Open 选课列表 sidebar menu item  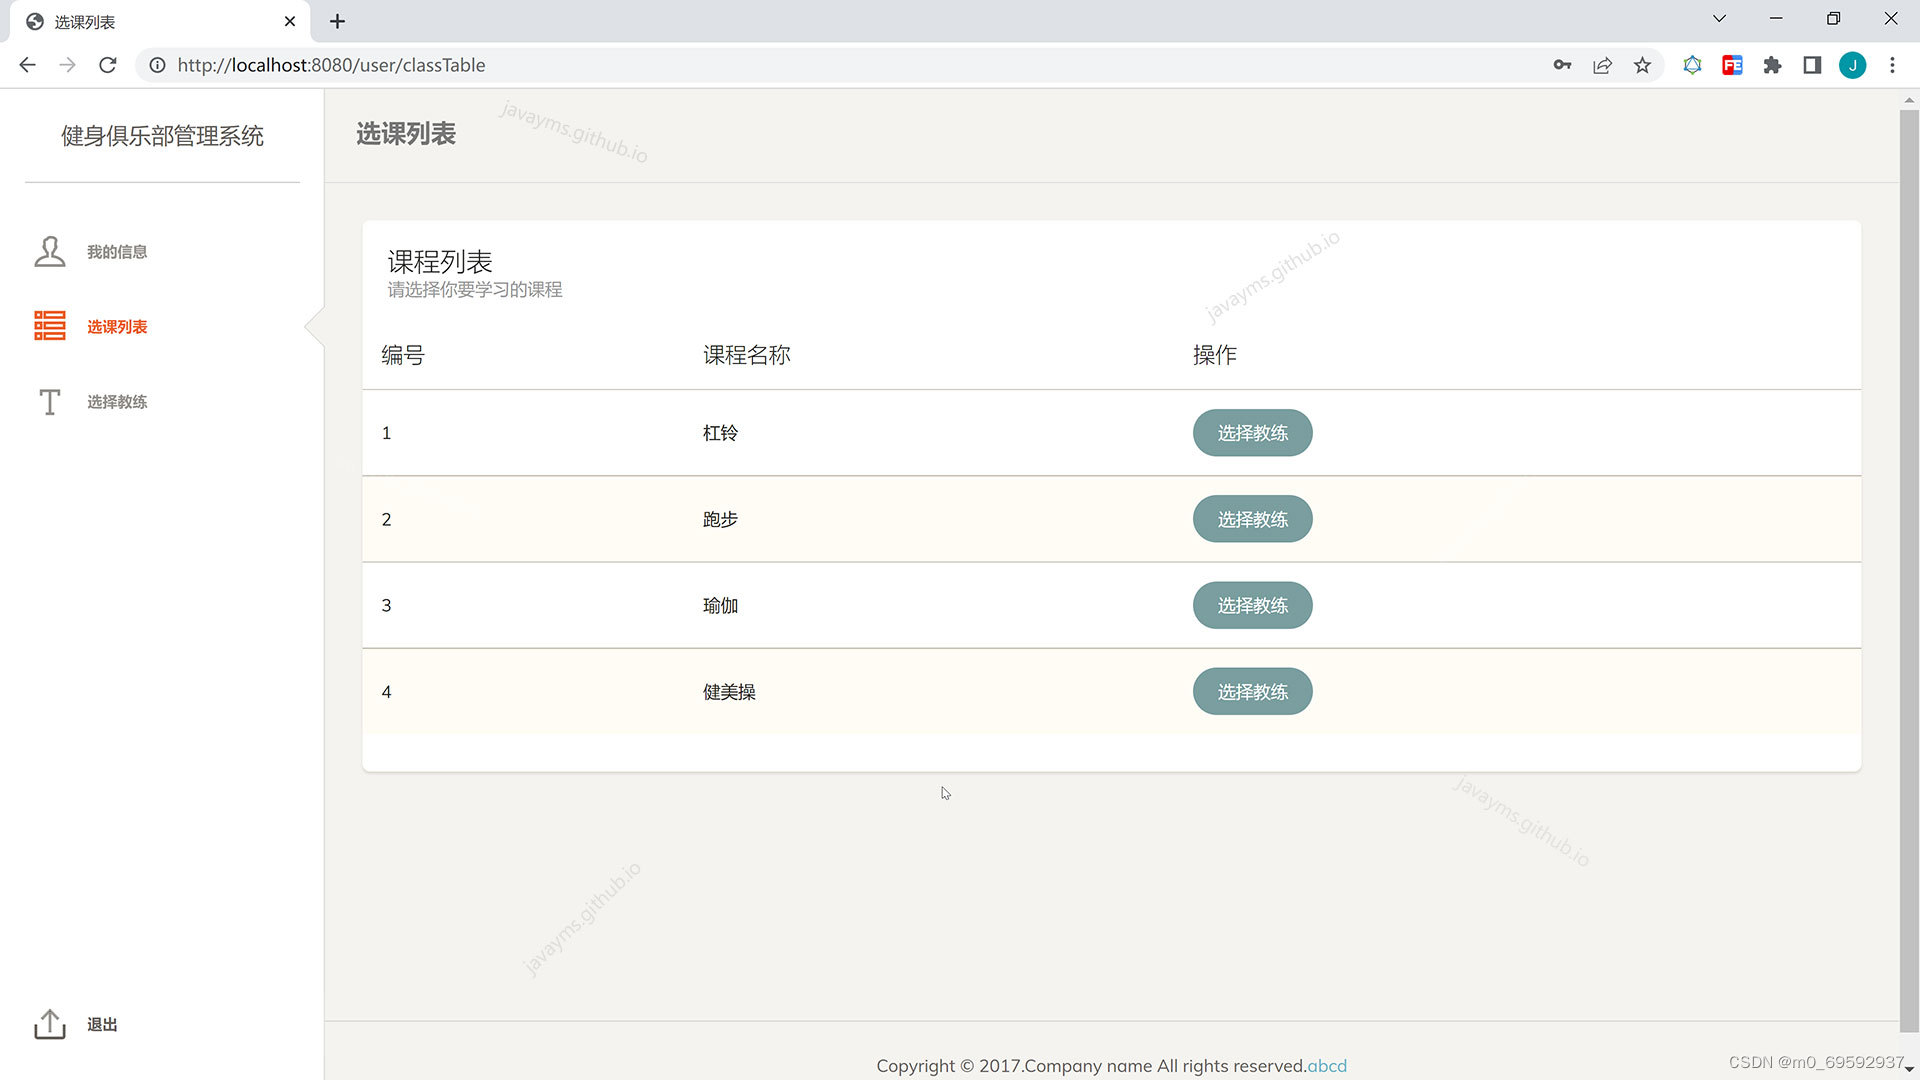(117, 327)
